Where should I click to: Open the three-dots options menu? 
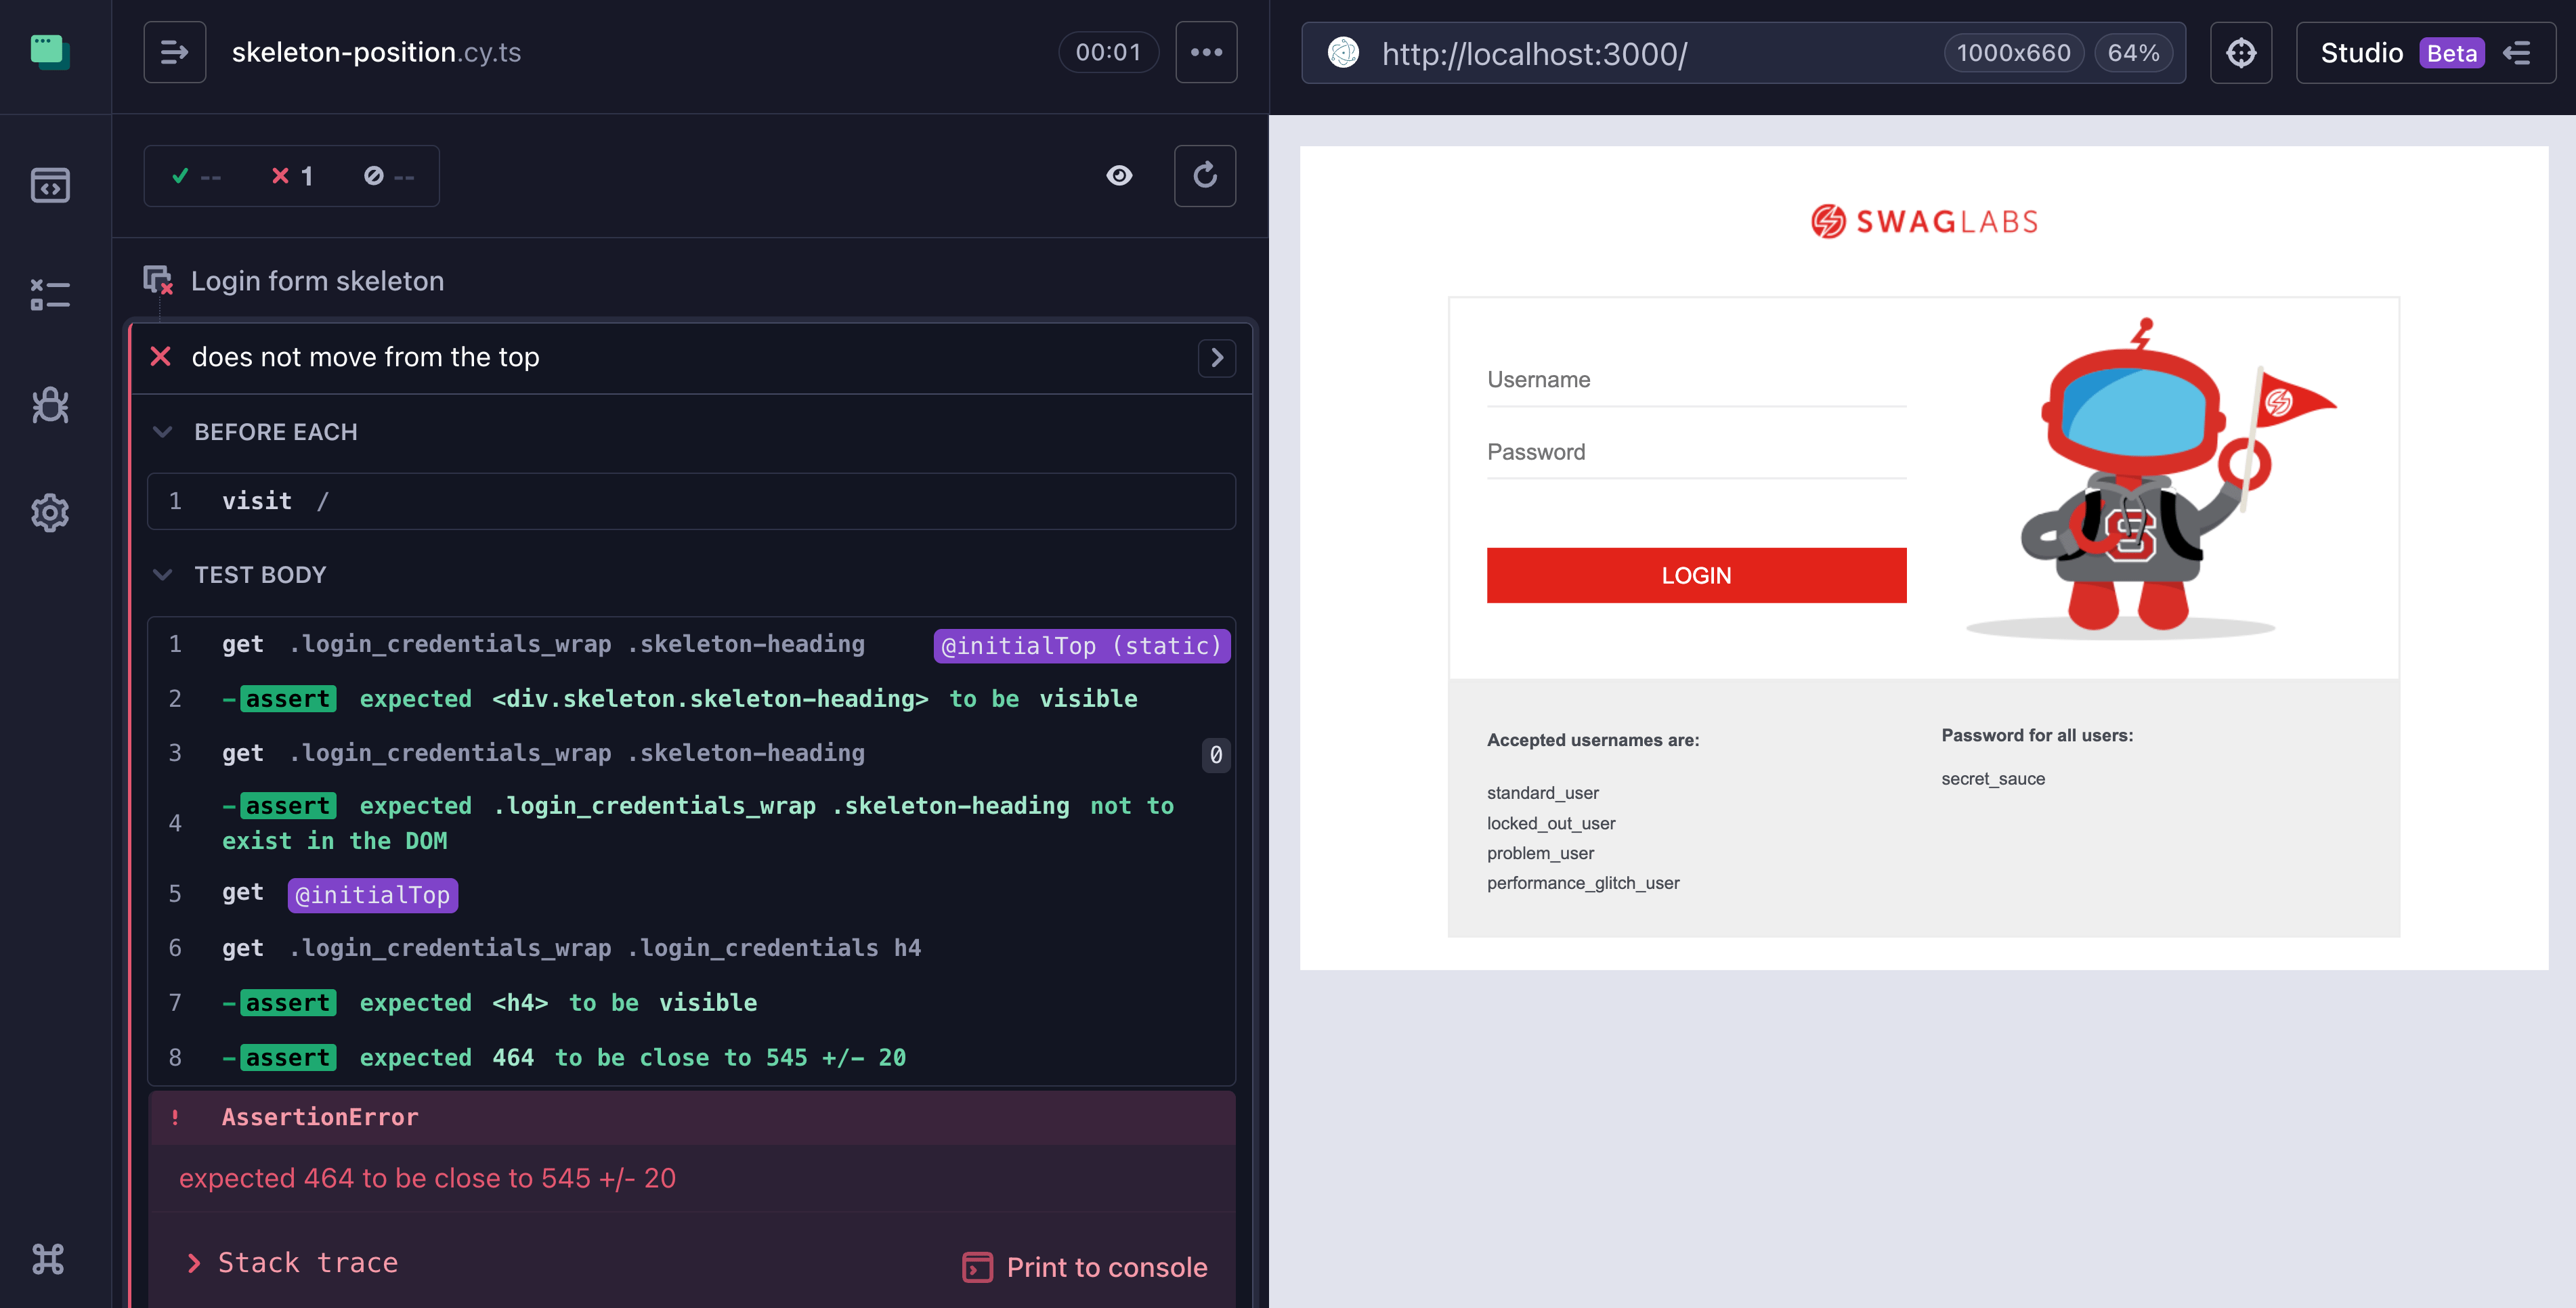tap(1206, 52)
